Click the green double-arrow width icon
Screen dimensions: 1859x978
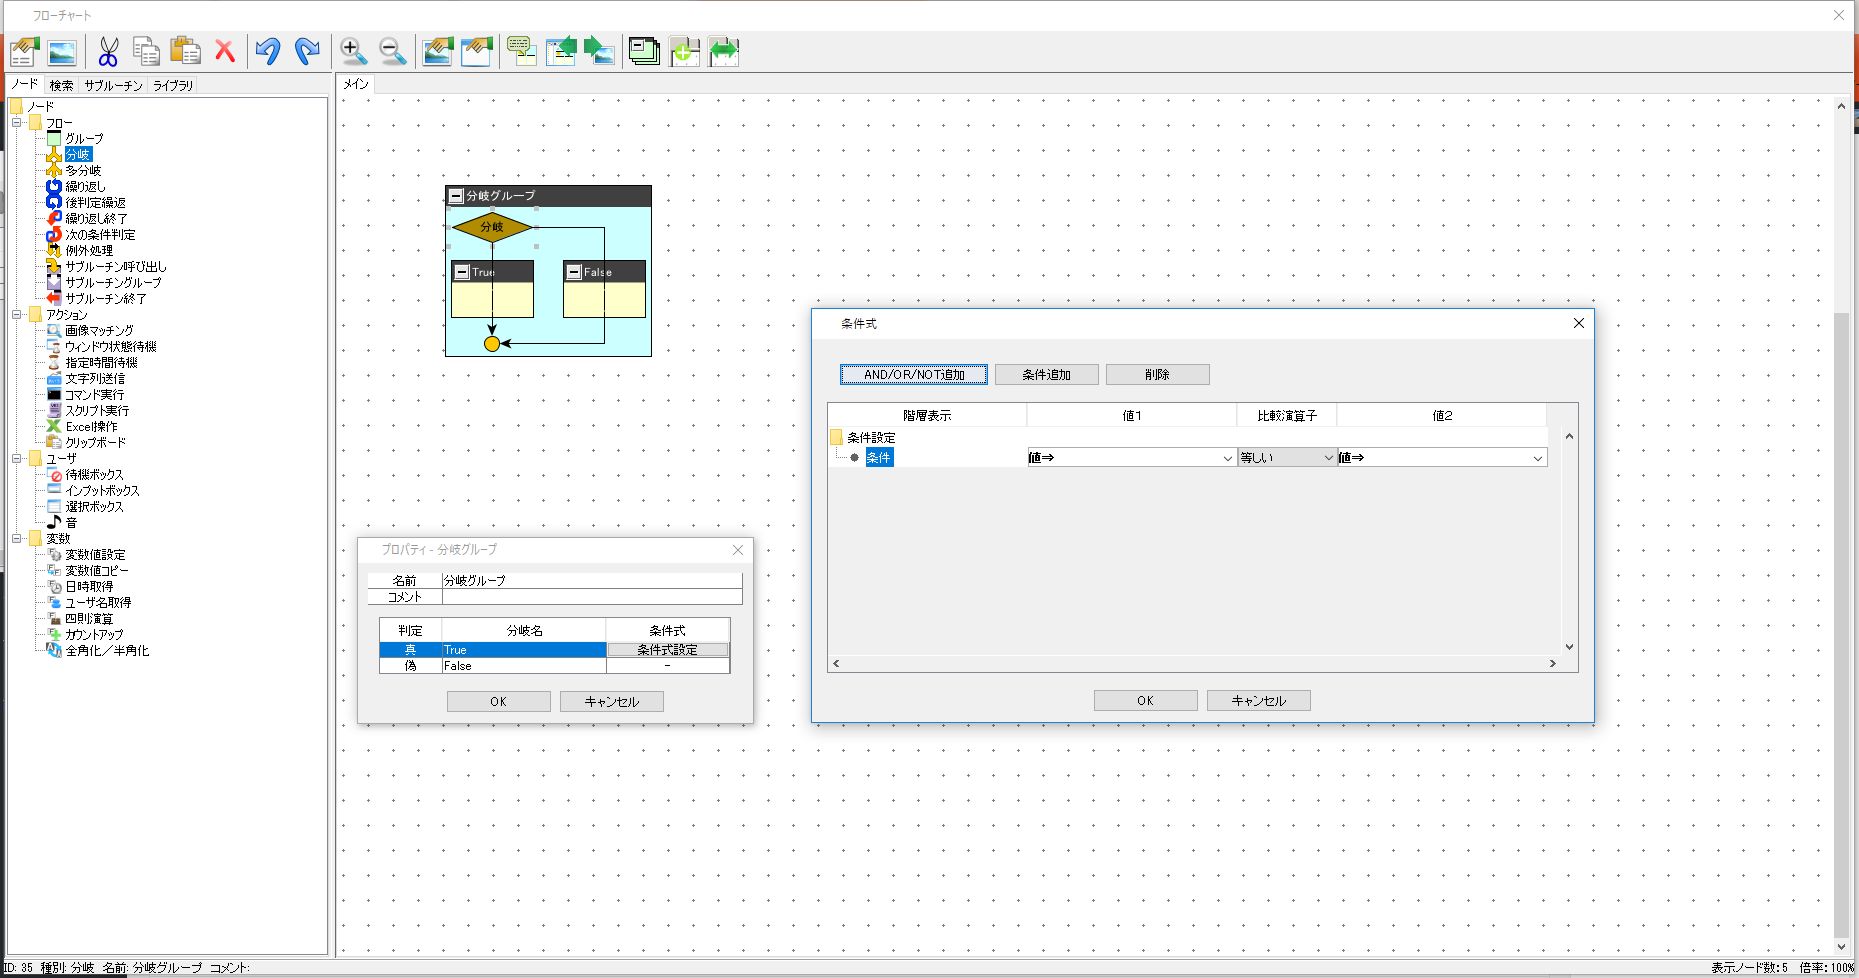[x=724, y=52]
